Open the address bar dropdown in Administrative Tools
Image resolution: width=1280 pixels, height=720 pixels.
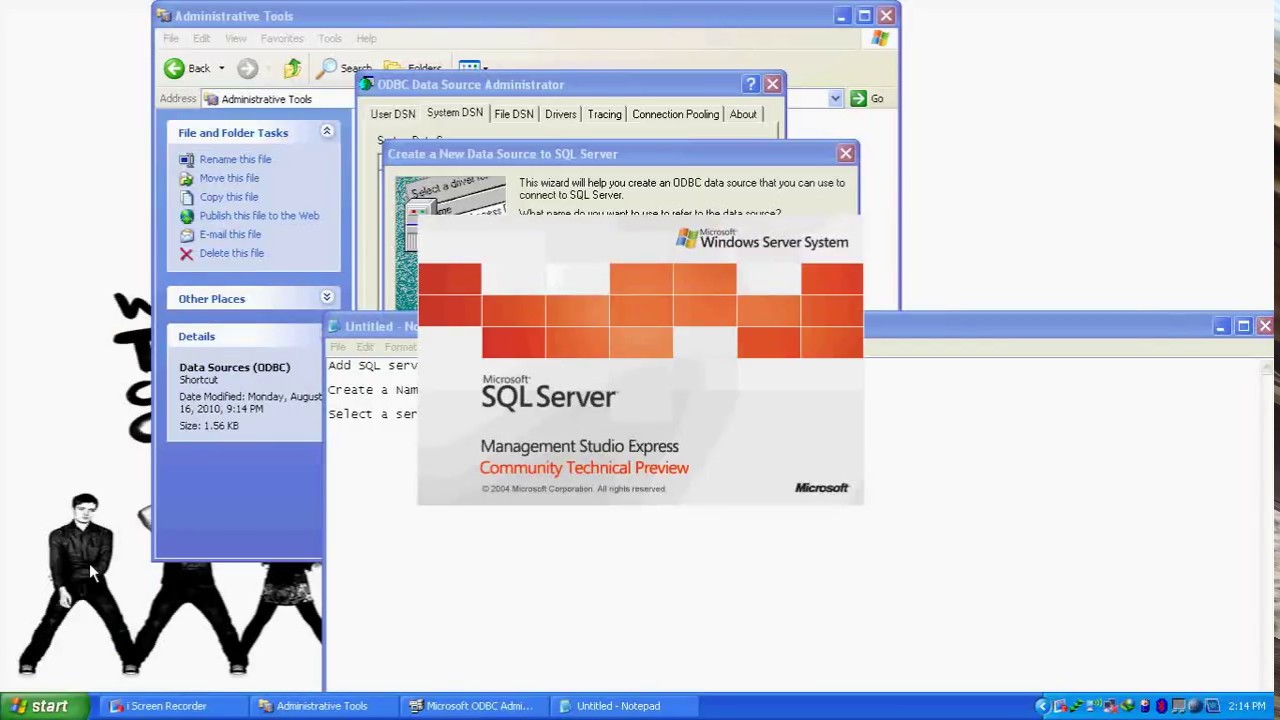(835, 98)
